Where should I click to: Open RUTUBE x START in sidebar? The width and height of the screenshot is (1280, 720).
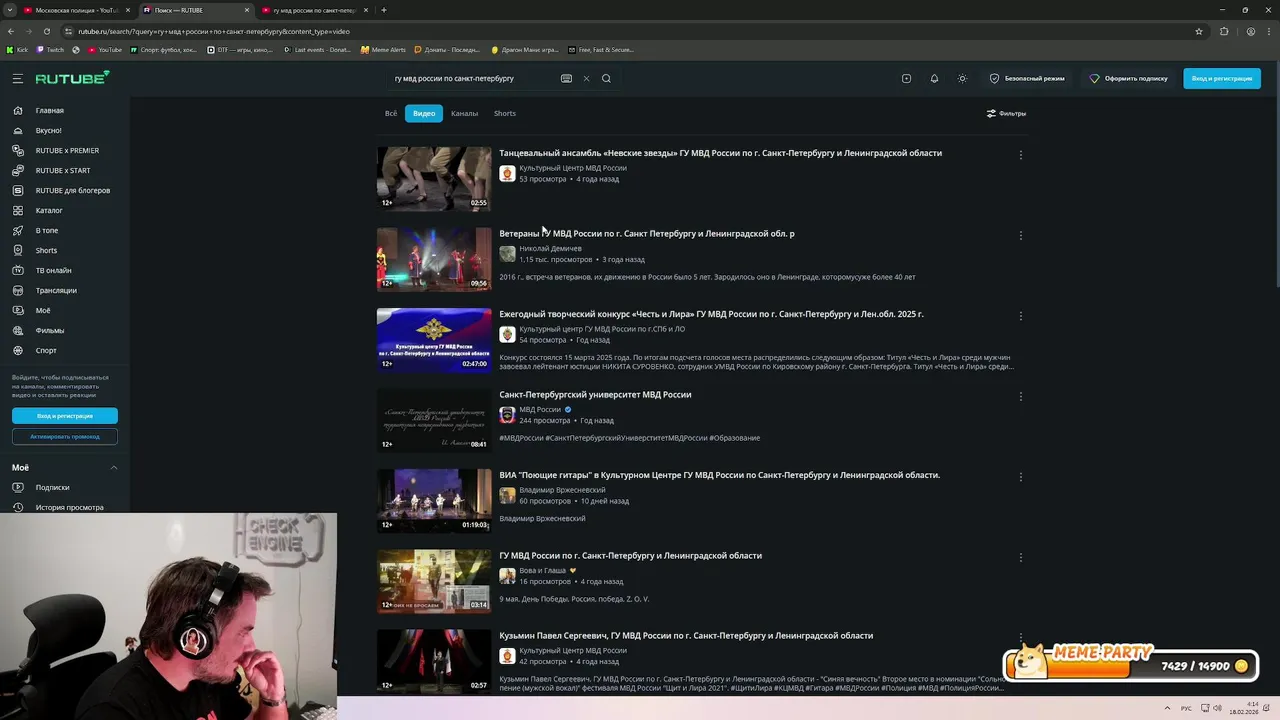65,170
